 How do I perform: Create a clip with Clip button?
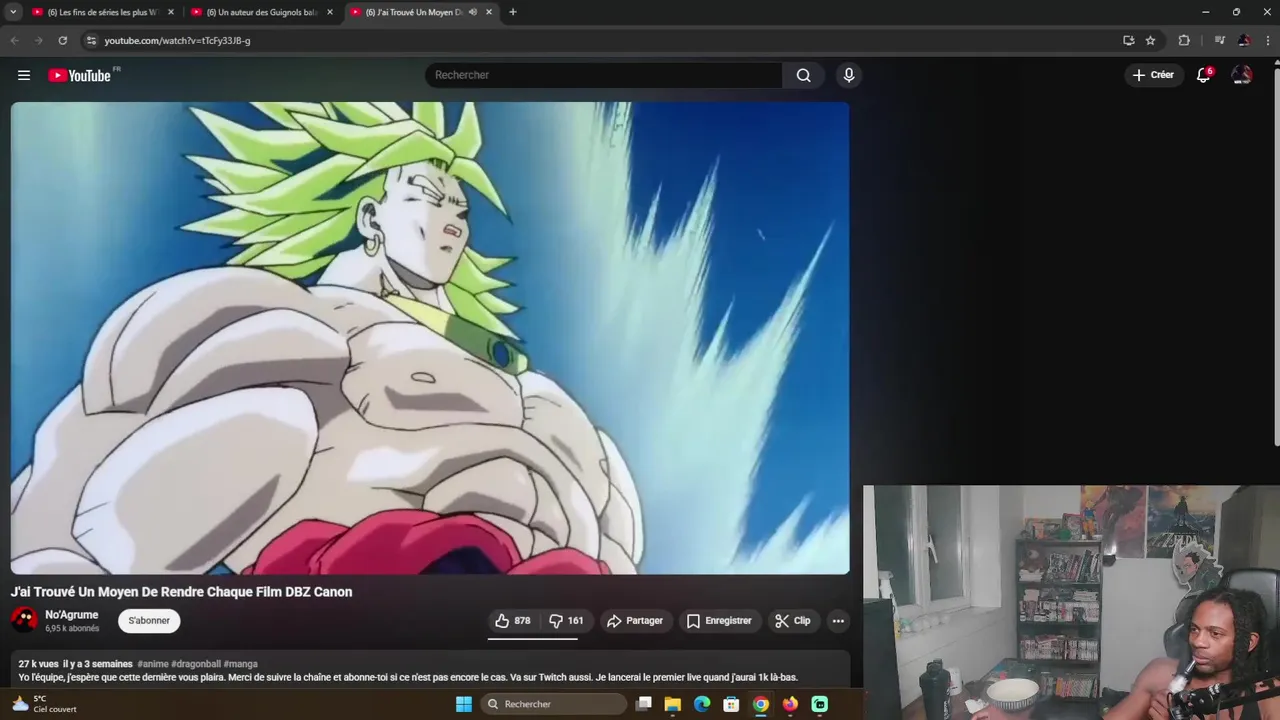click(793, 621)
